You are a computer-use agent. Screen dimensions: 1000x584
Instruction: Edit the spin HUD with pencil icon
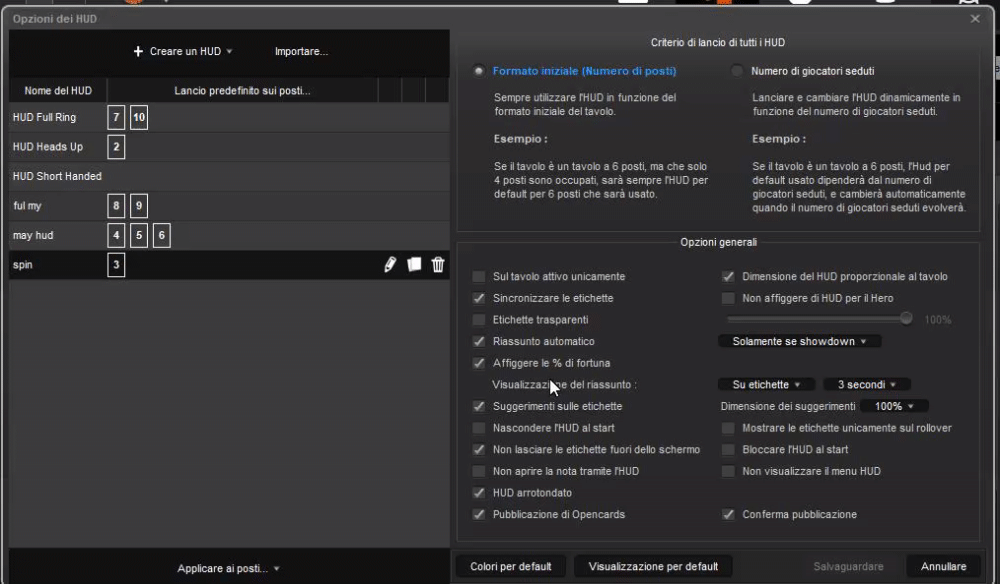(390, 265)
